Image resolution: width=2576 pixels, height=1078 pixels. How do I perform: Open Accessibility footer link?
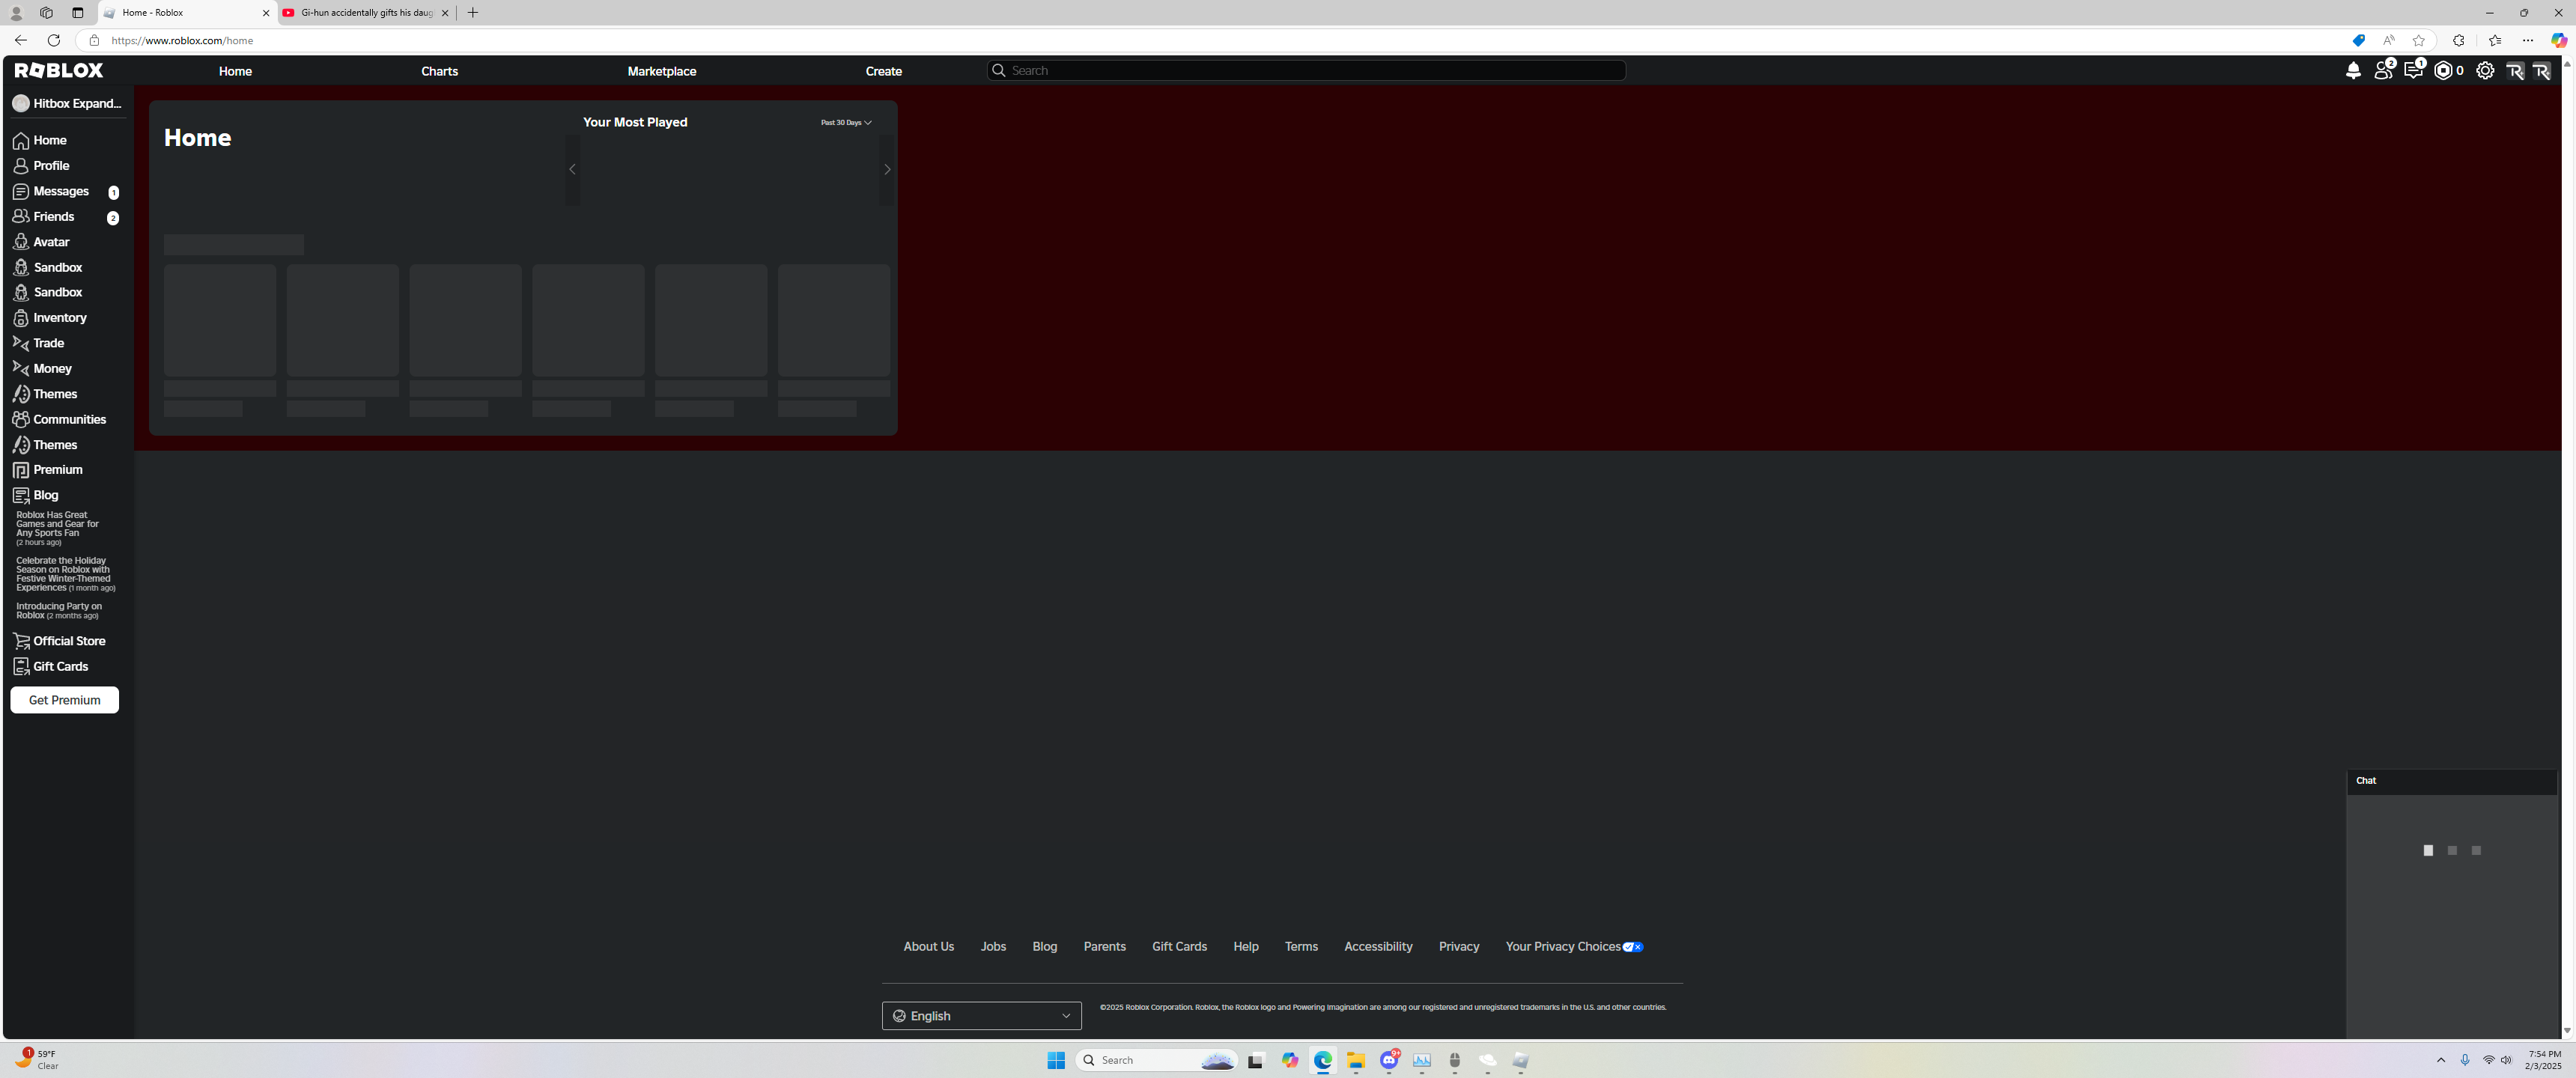click(x=1378, y=947)
